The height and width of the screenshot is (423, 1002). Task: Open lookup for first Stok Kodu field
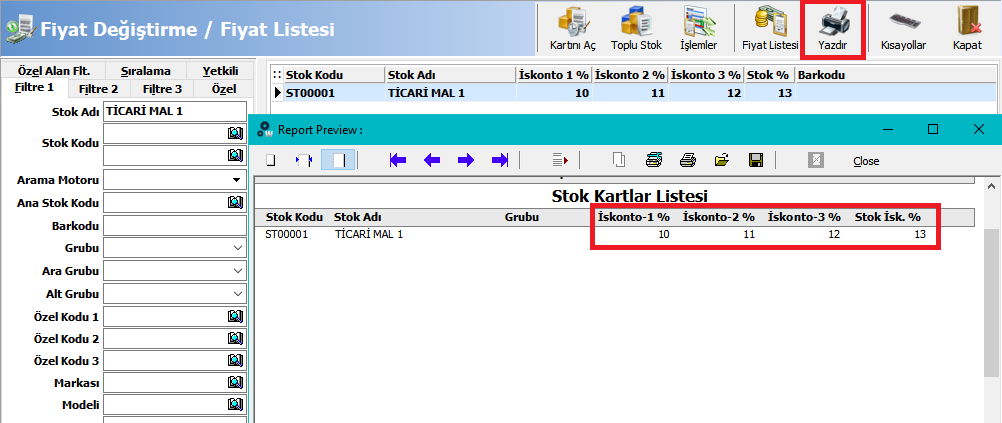(x=236, y=133)
